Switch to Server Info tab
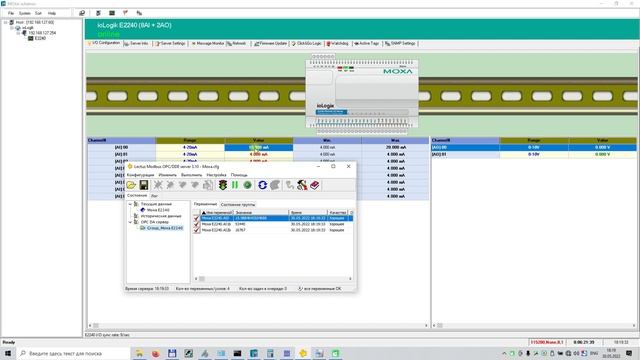This screenshot has width=640, height=360. [137, 43]
